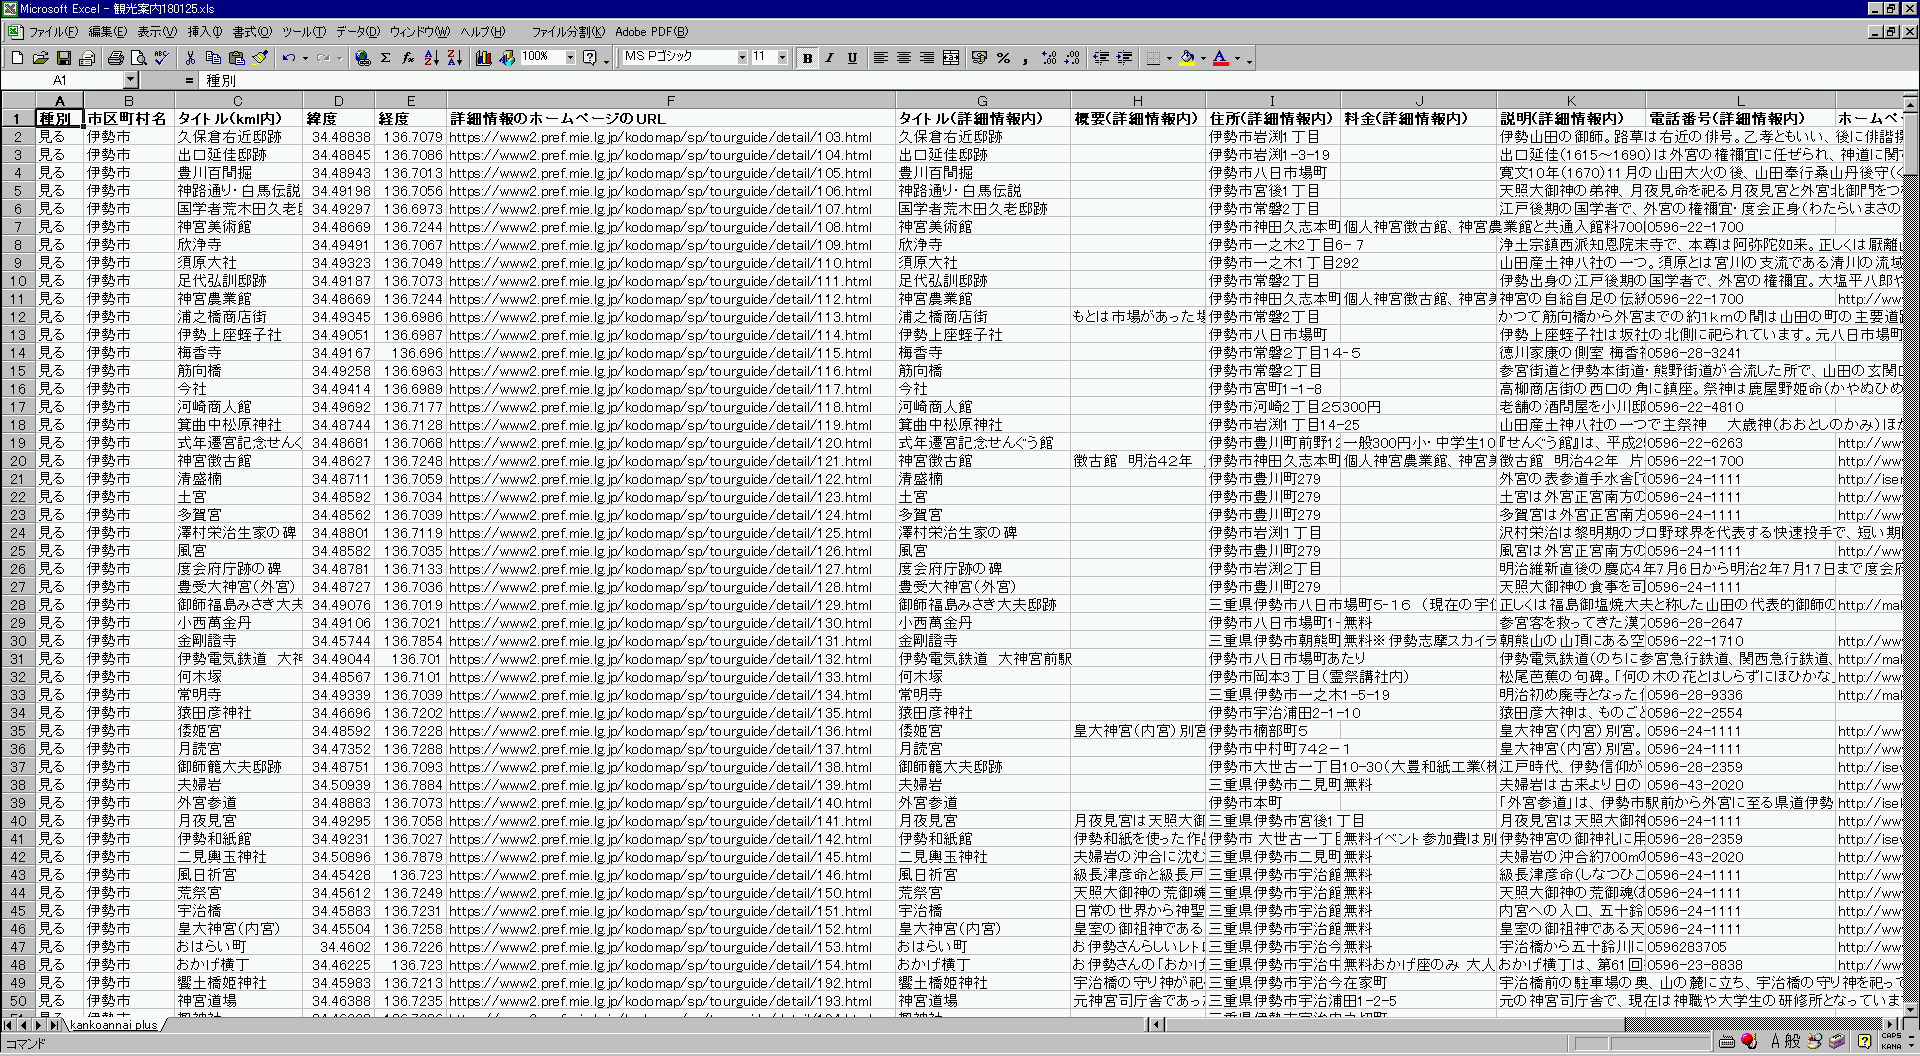Expand the undo history dropdown arrow
The height and width of the screenshot is (1056, 1920).
coord(305,58)
